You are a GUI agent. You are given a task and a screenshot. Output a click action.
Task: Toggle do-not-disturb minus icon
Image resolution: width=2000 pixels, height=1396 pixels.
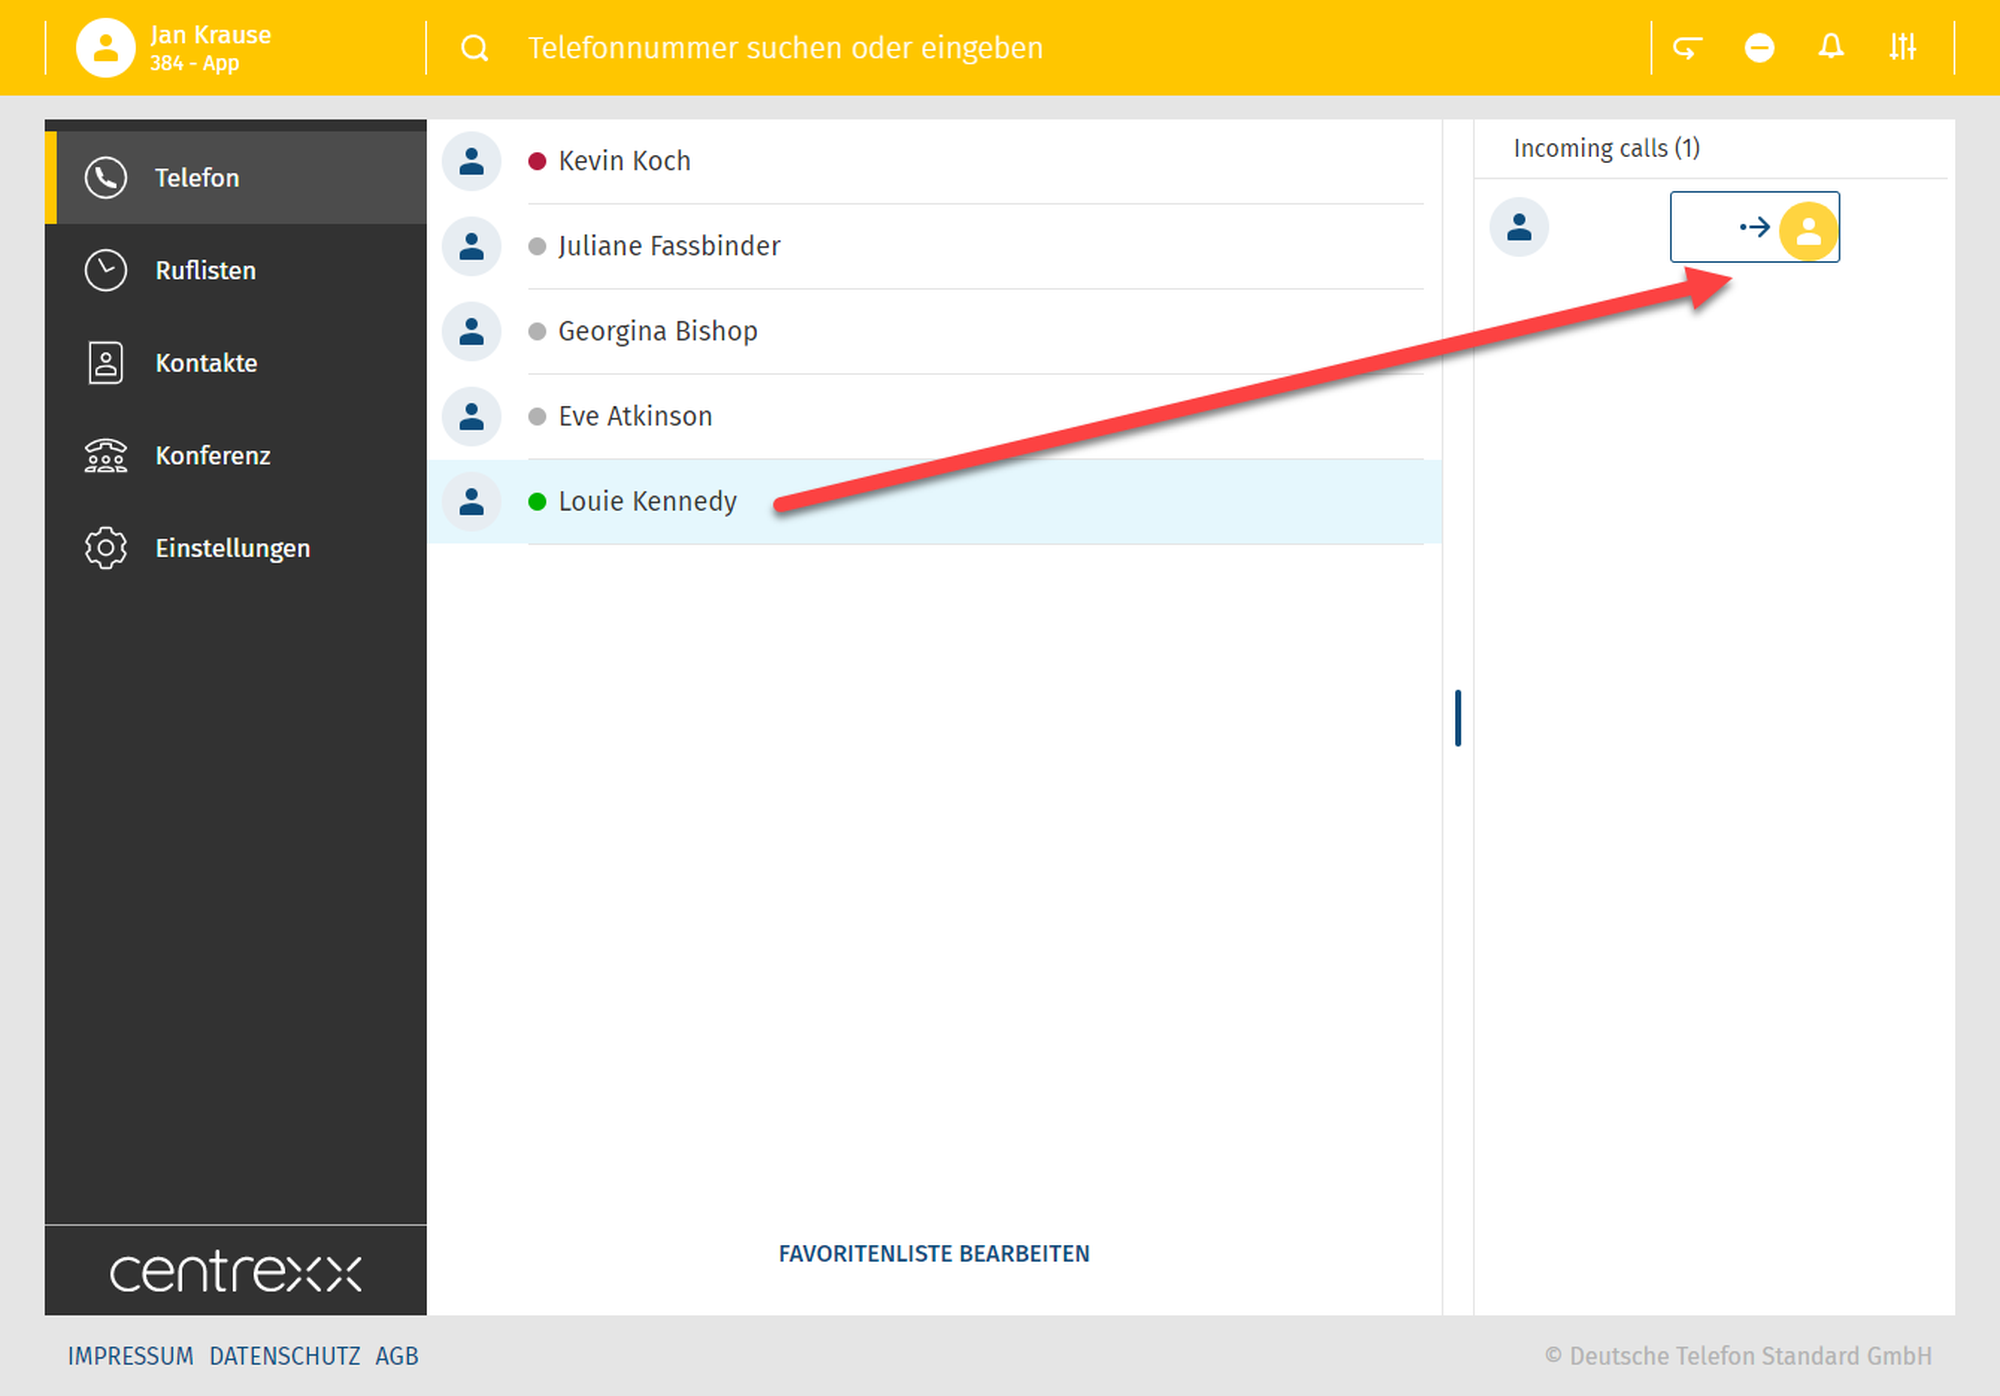point(1759,47)
